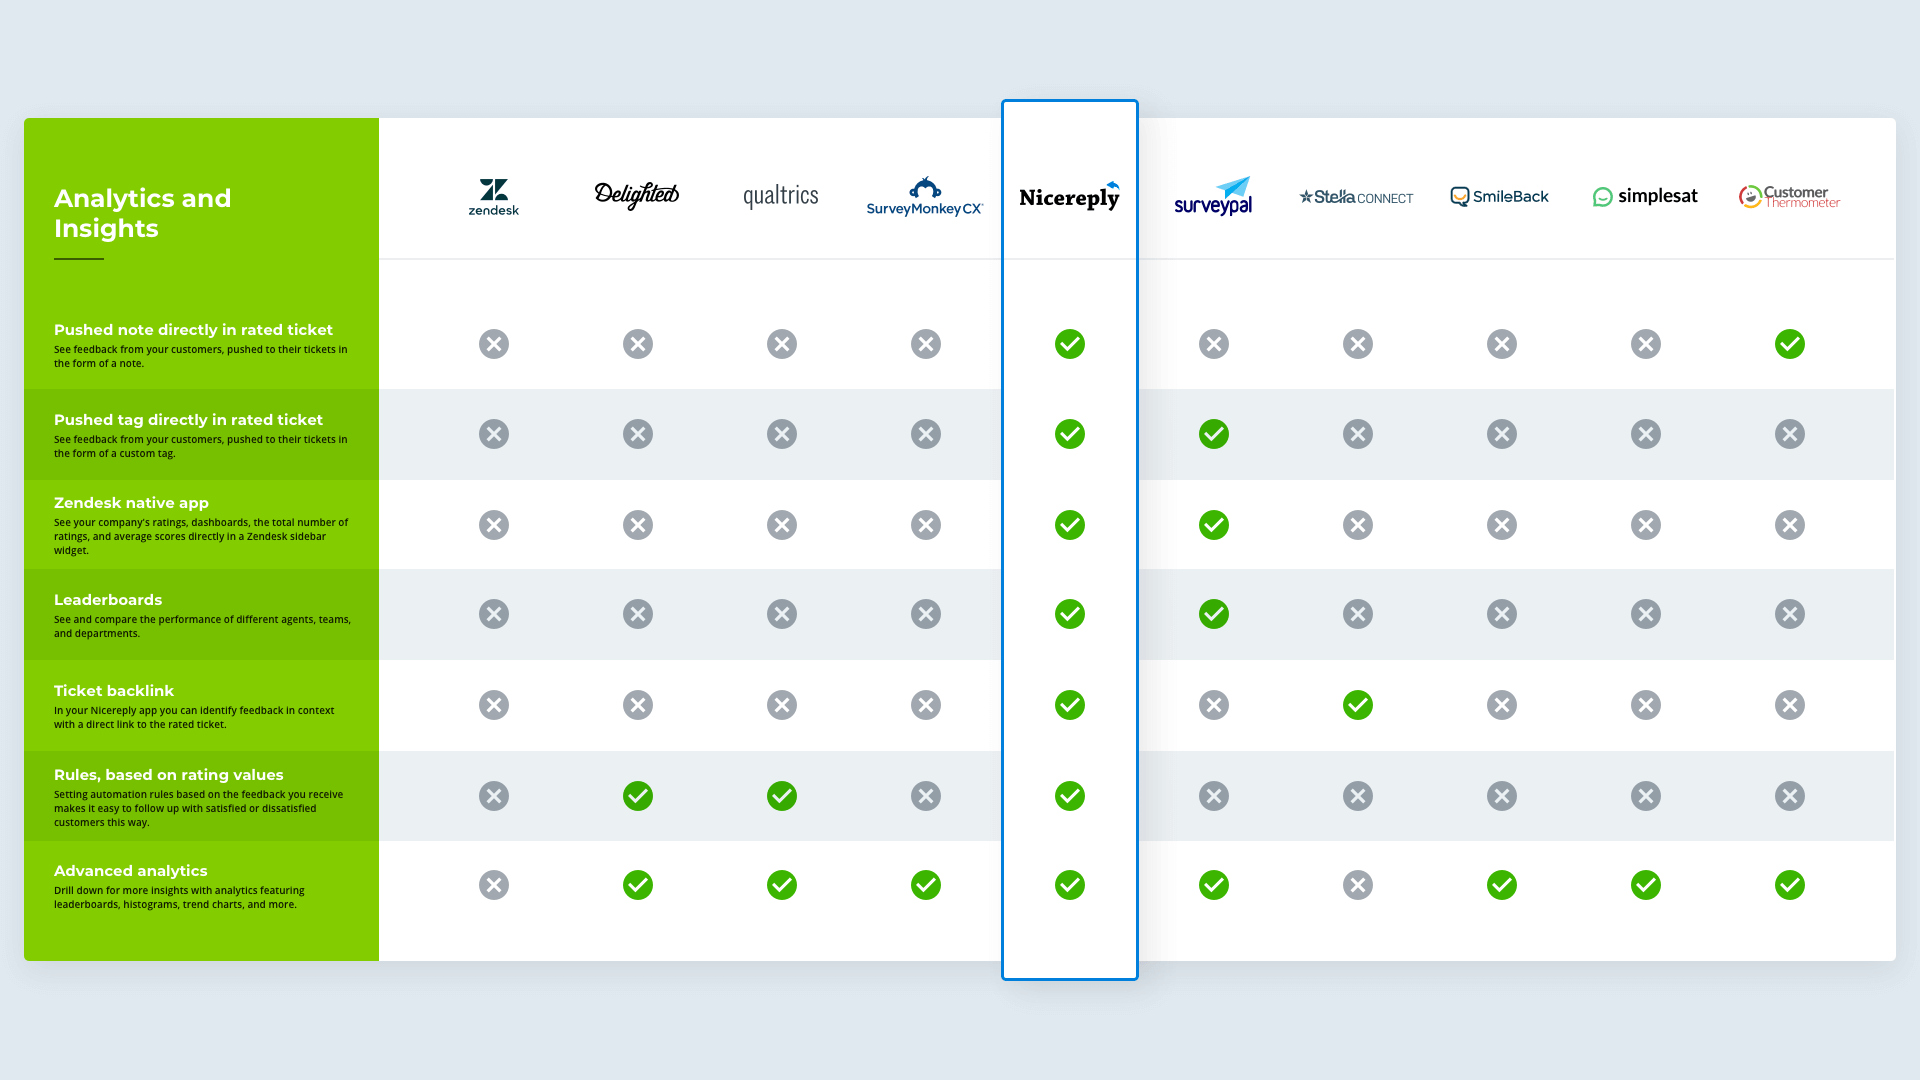Image resolution: width=1920 pixels, height=1080 pixels.
Task: Click Customer Thermometer checkmark for Pushed note row
Action: pos(1790,344)
